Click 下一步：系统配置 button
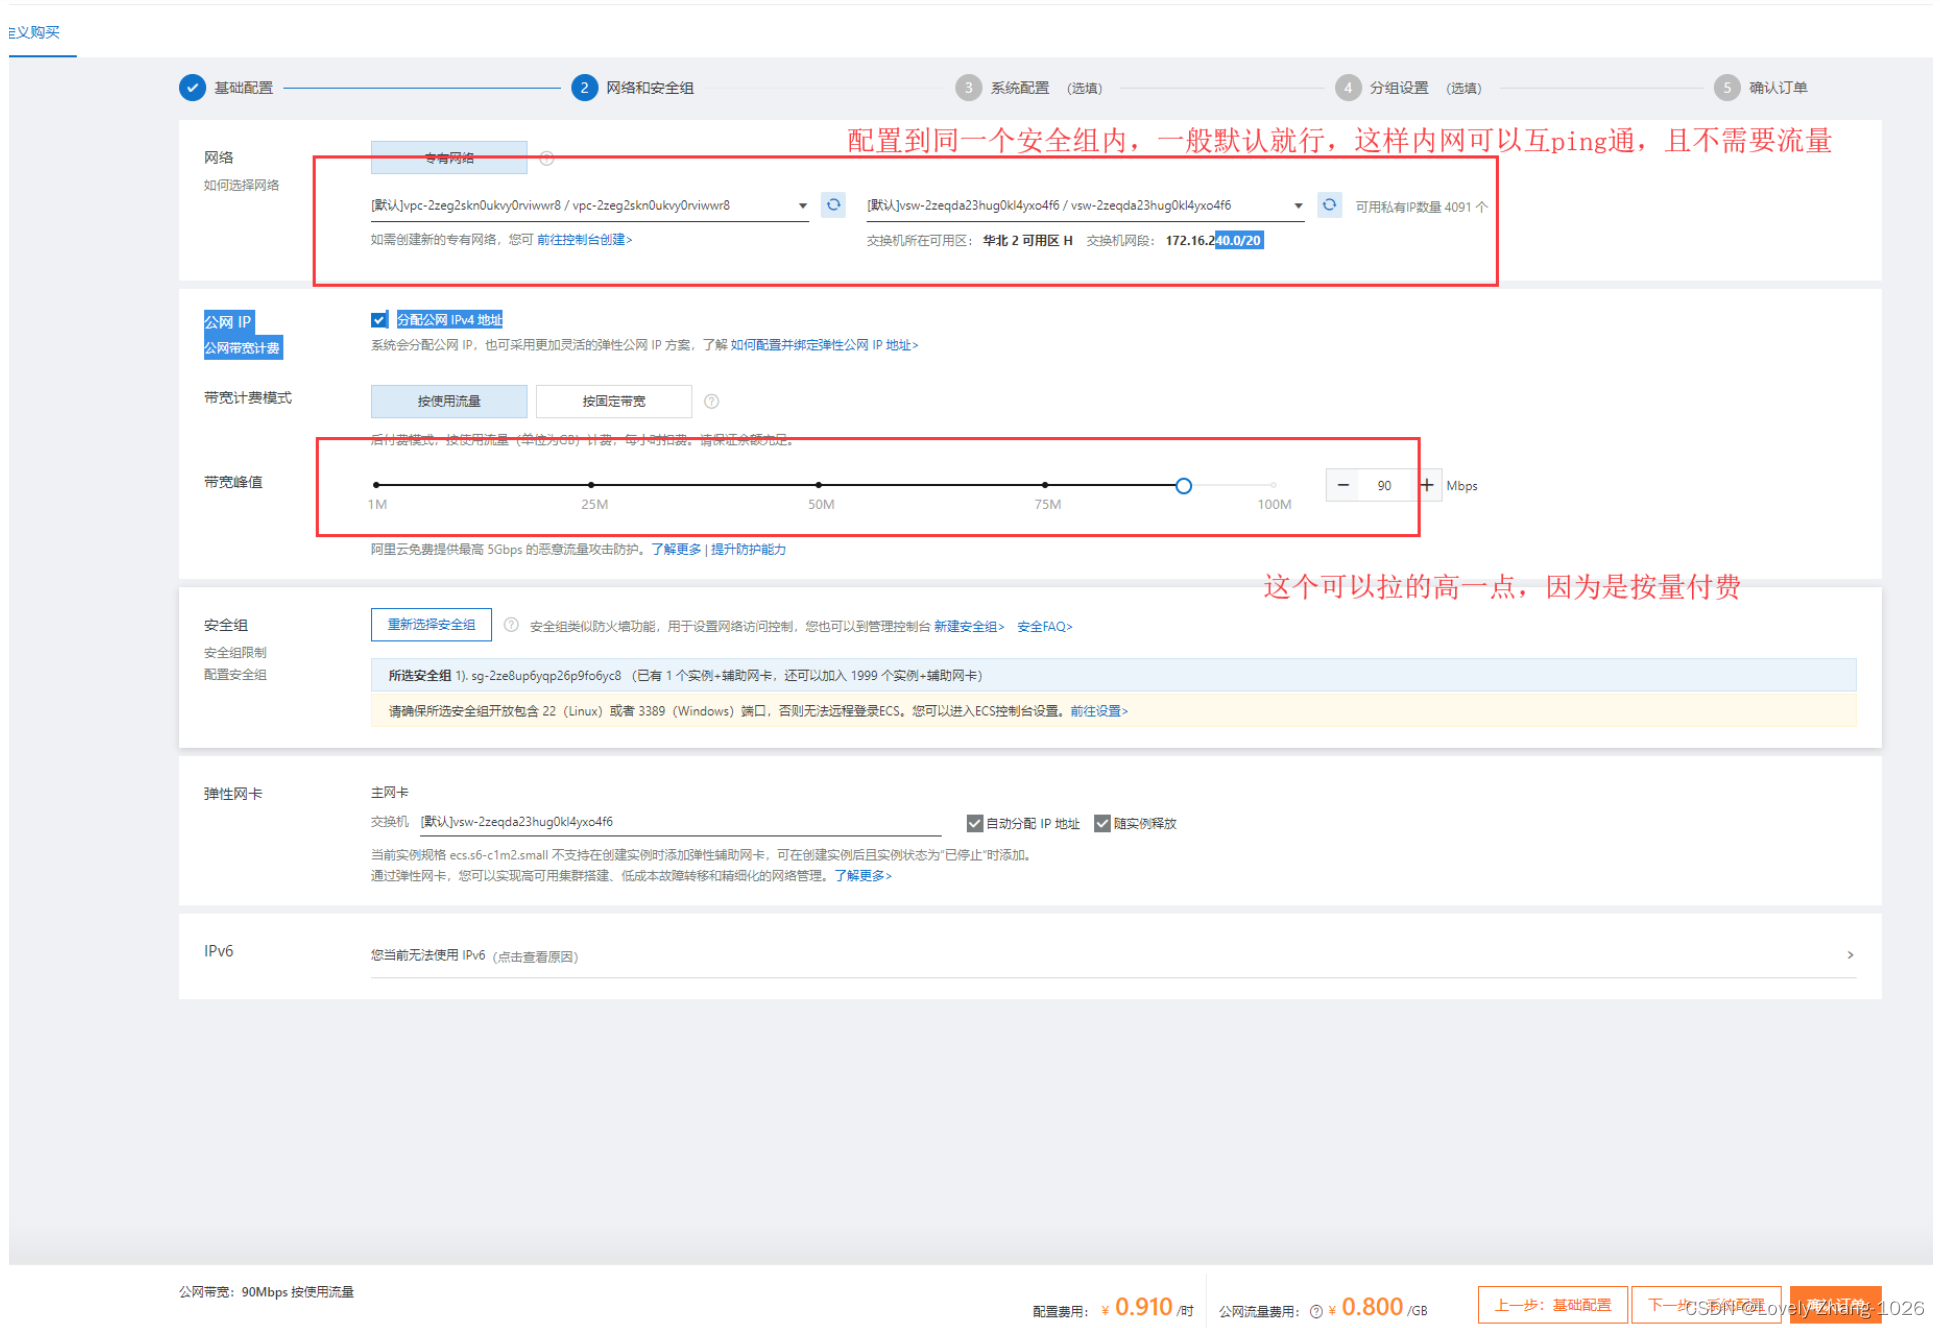 tap(1706, 1305)
